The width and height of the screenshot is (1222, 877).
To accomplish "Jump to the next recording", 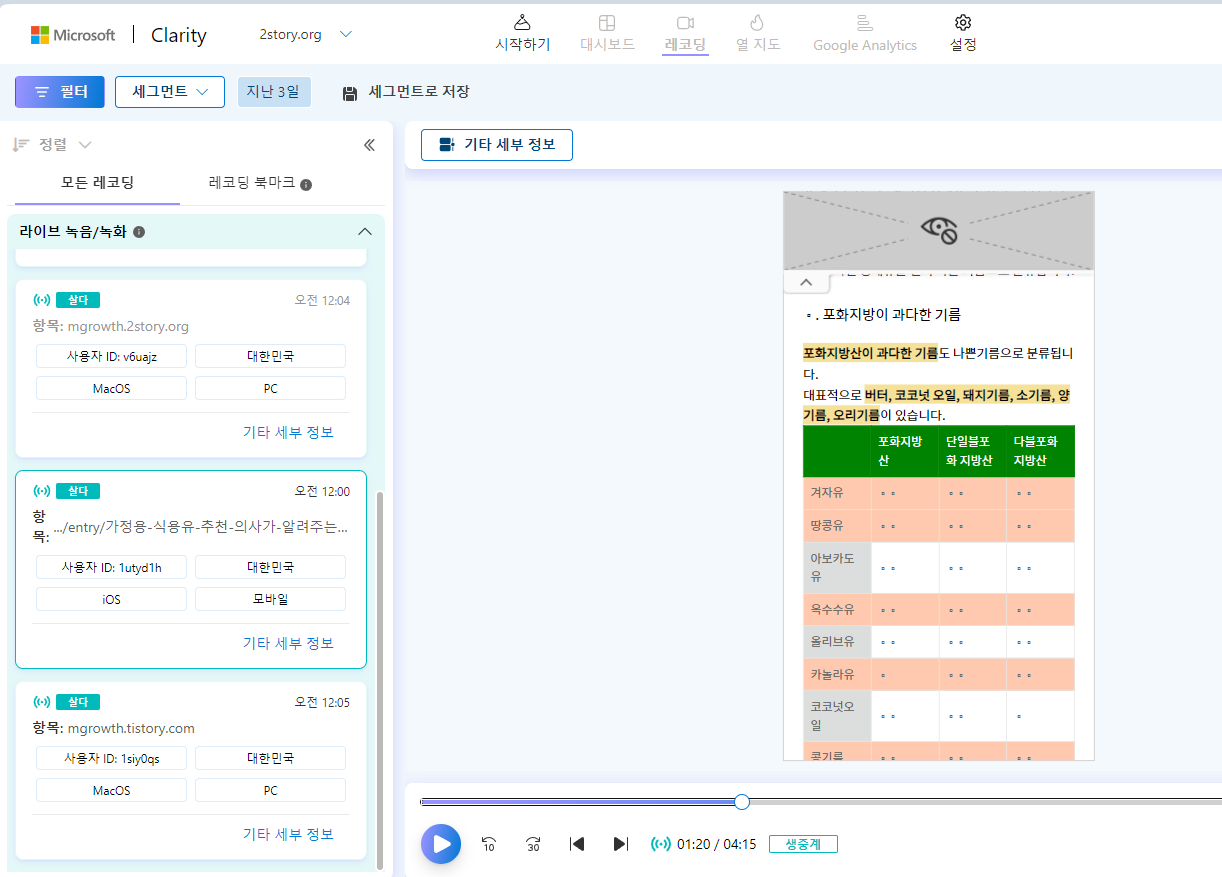I will coord(621,844).
